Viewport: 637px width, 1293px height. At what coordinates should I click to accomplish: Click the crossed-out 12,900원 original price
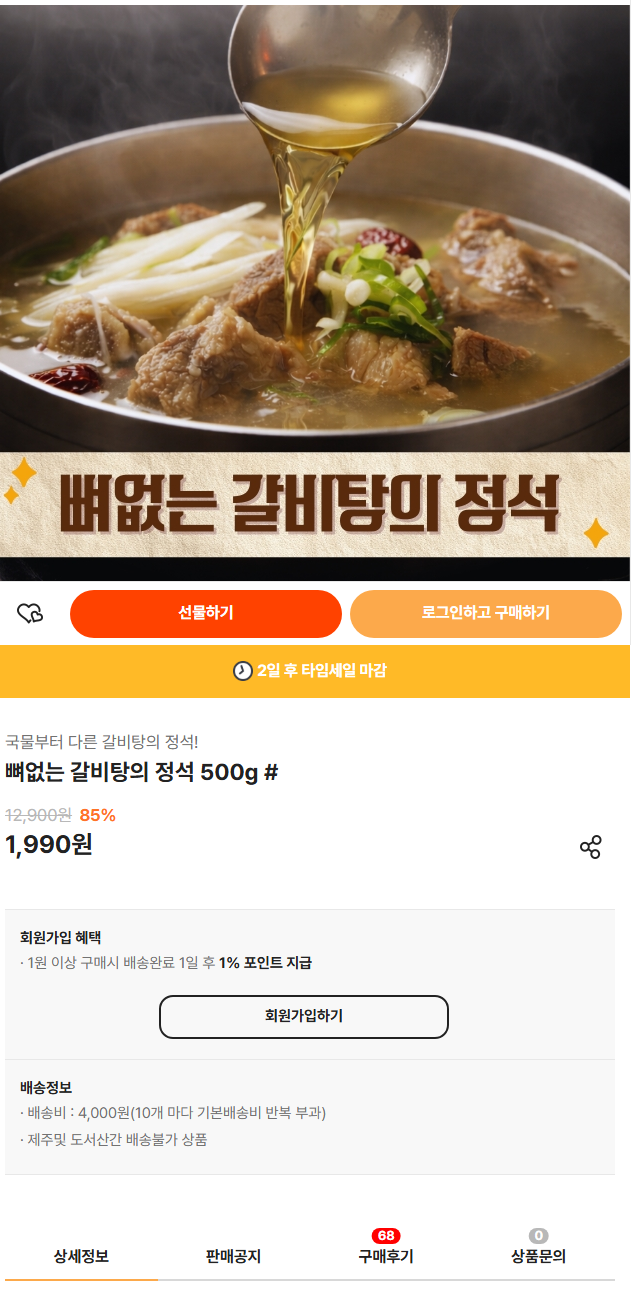38,815
